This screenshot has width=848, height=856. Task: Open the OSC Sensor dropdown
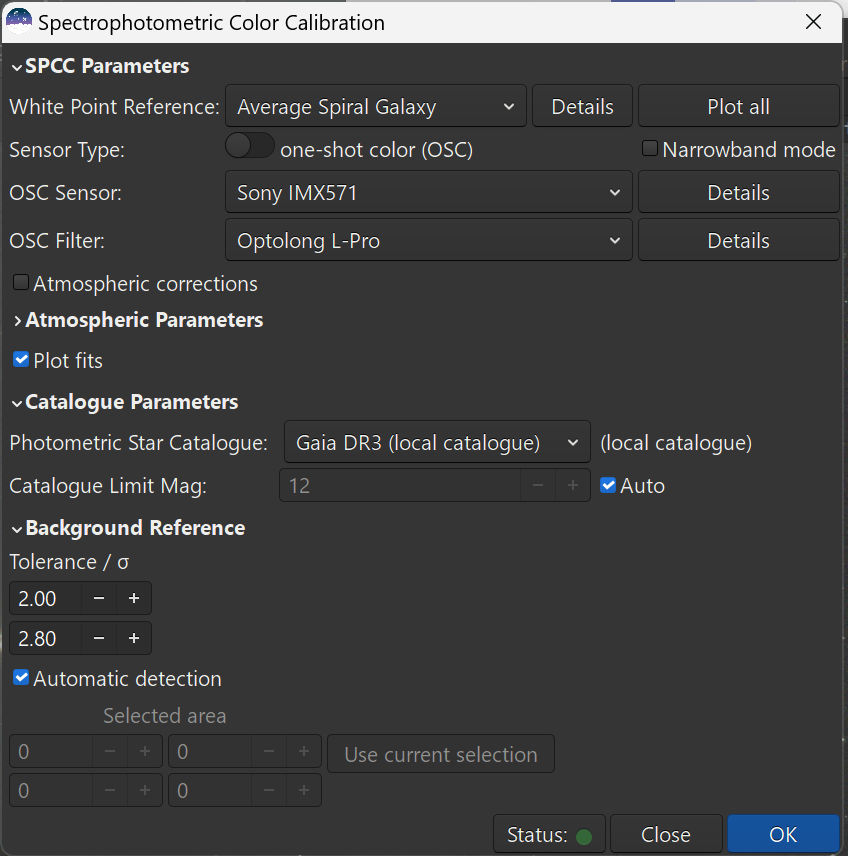[429, 192]
